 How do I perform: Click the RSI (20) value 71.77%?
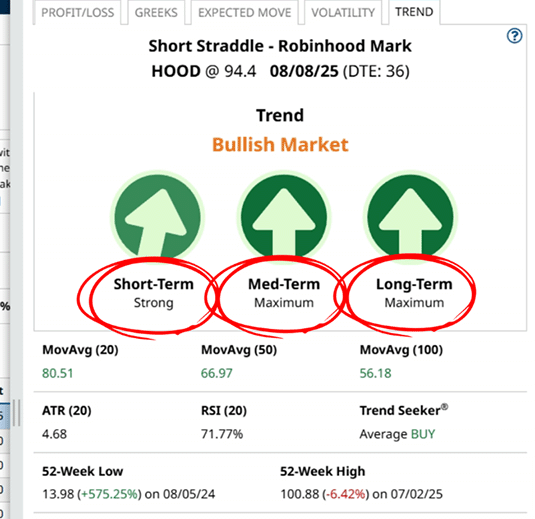(x=222, y=434)
